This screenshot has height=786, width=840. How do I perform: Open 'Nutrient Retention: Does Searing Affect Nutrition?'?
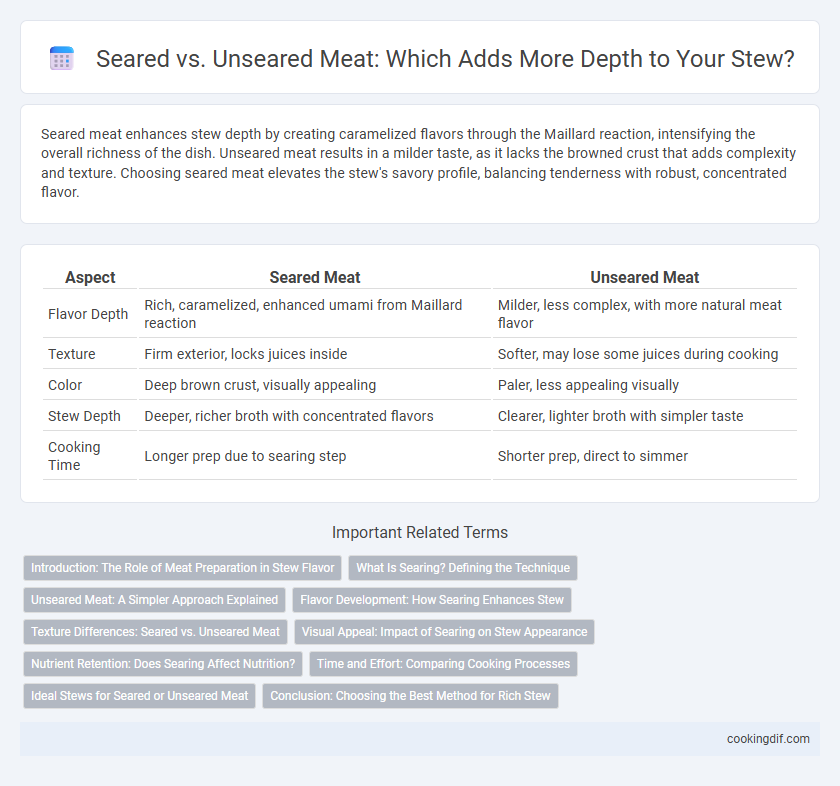coord(163,664)
